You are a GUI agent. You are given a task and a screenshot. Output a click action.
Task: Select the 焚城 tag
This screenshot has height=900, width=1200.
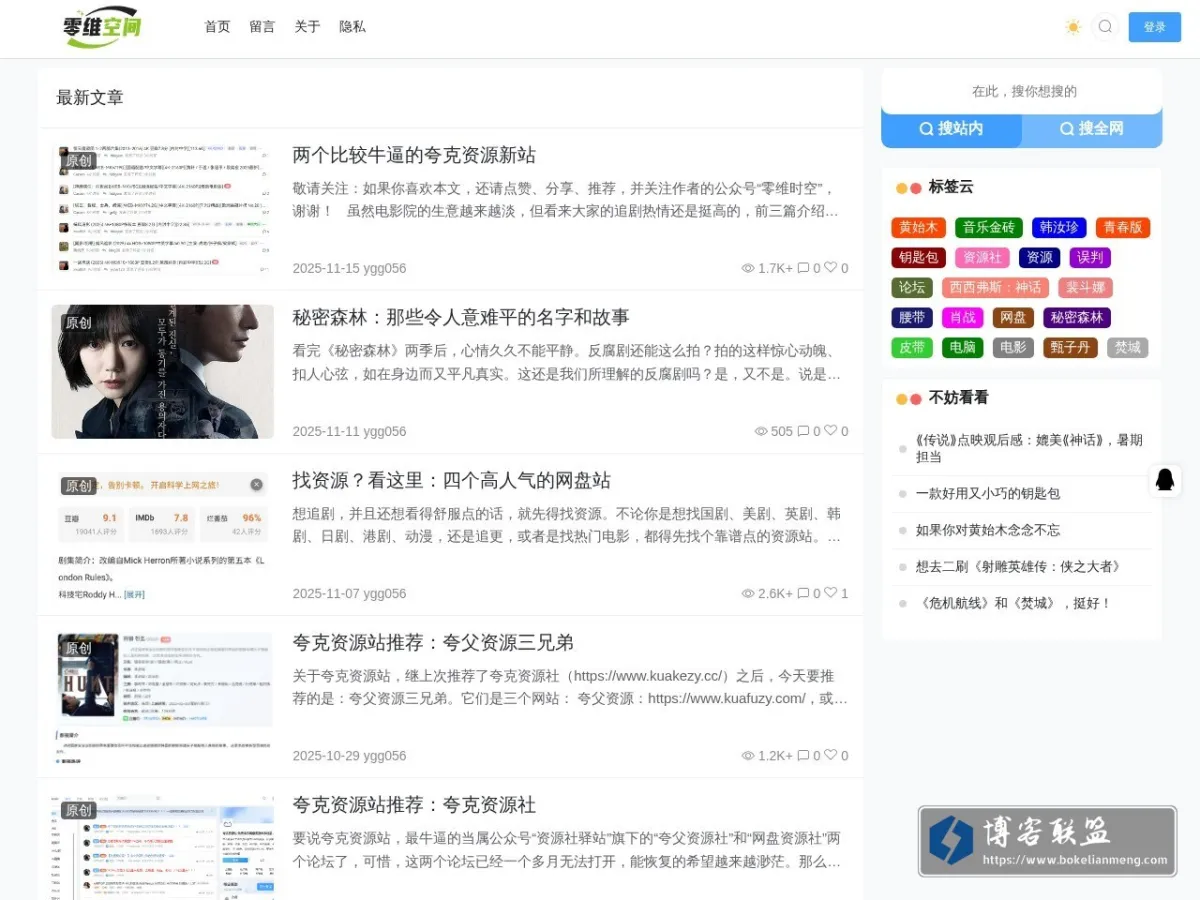click(x=1127, y=347)
